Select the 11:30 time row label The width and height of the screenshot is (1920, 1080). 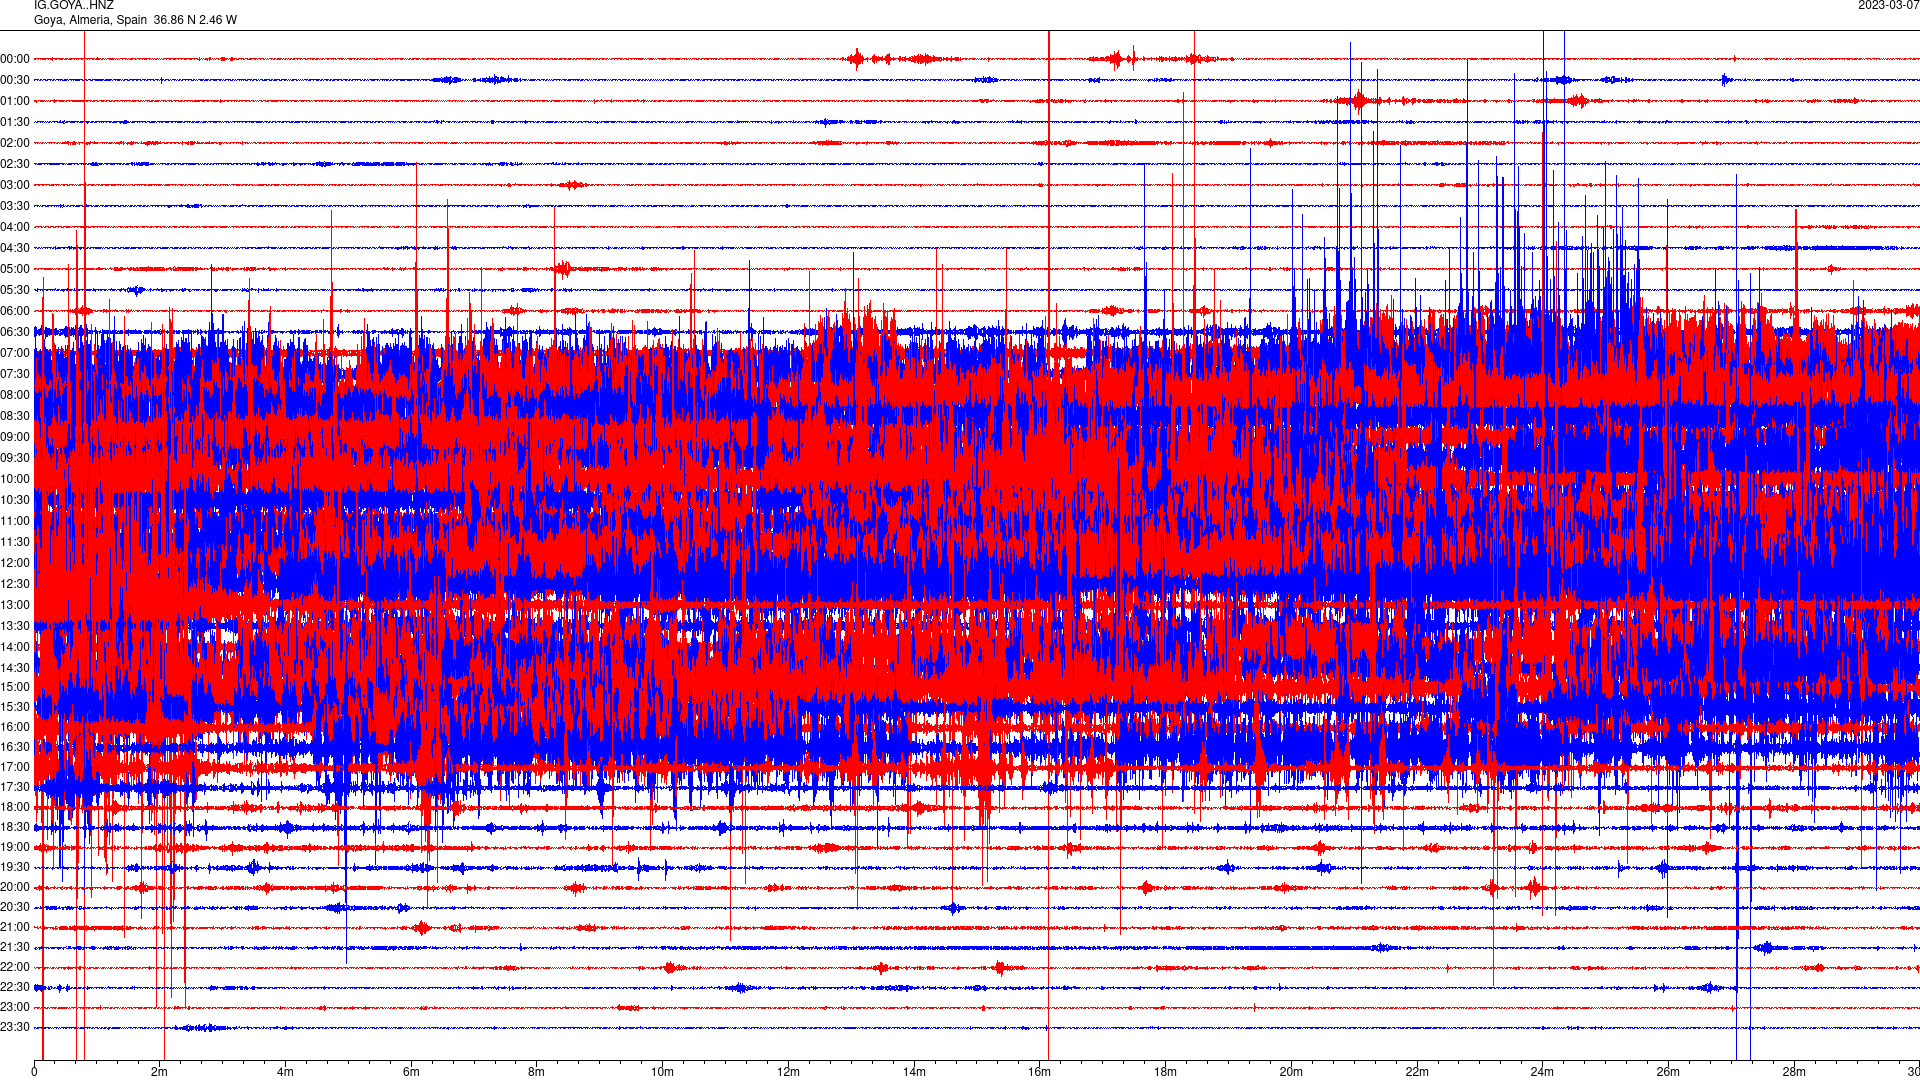tap(15, 542)
